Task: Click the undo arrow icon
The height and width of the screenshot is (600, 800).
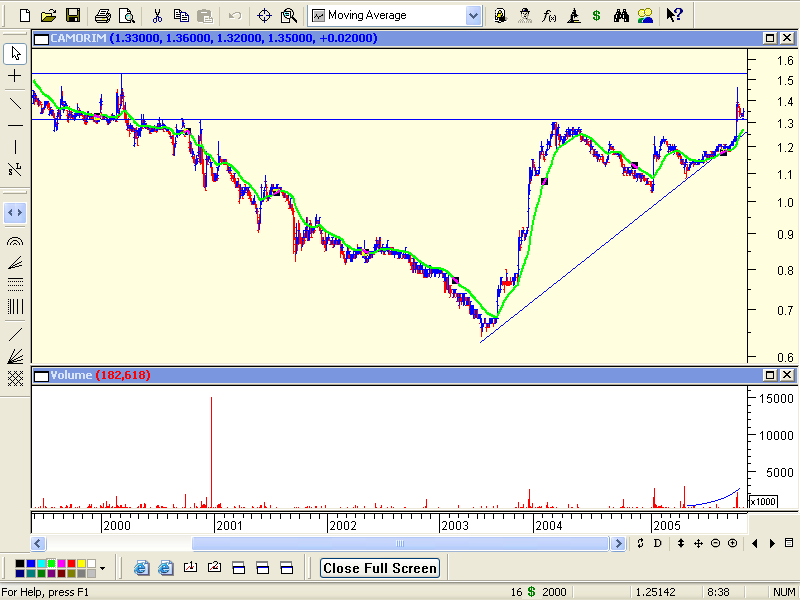Action: [235, 16]
